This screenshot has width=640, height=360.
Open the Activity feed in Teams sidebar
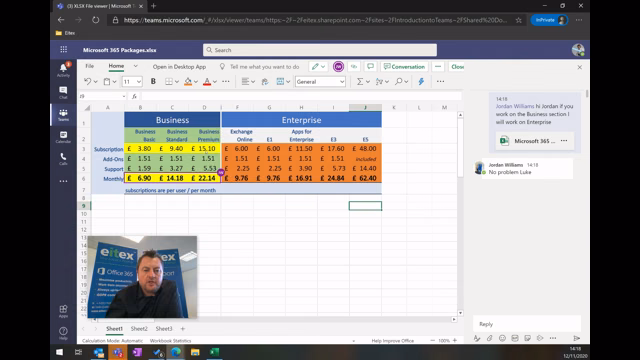click(x=63, y=70)
